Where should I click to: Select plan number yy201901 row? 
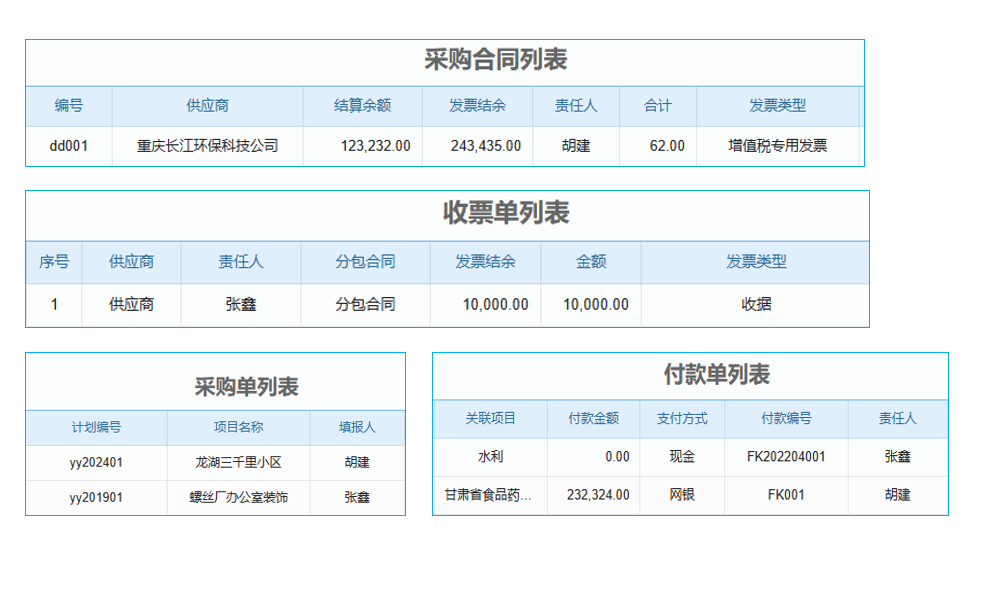click(x=97, y=497)
